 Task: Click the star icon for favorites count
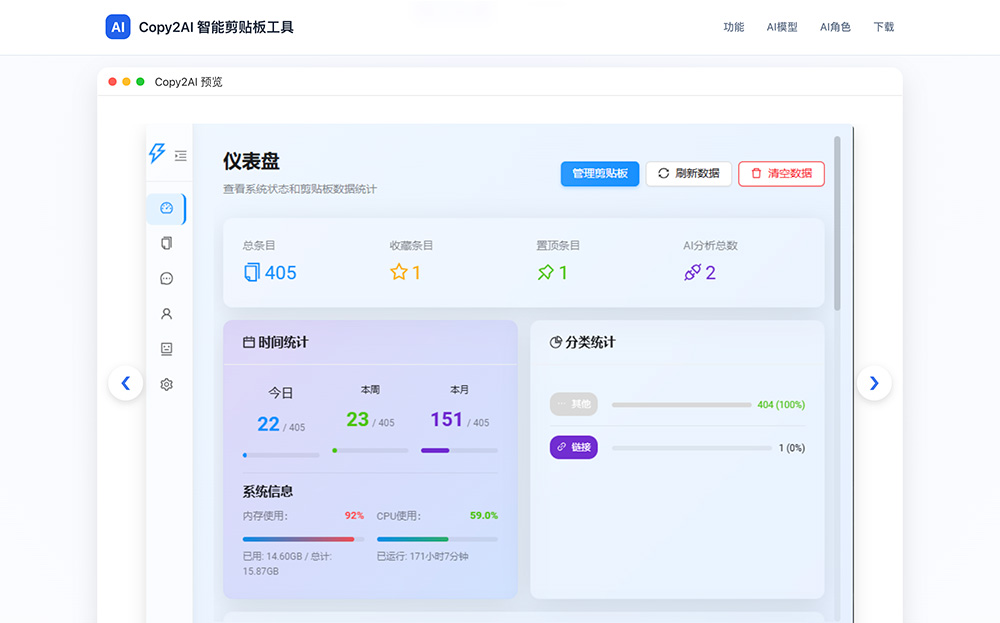pyautogui.click(x=399, y=272)
